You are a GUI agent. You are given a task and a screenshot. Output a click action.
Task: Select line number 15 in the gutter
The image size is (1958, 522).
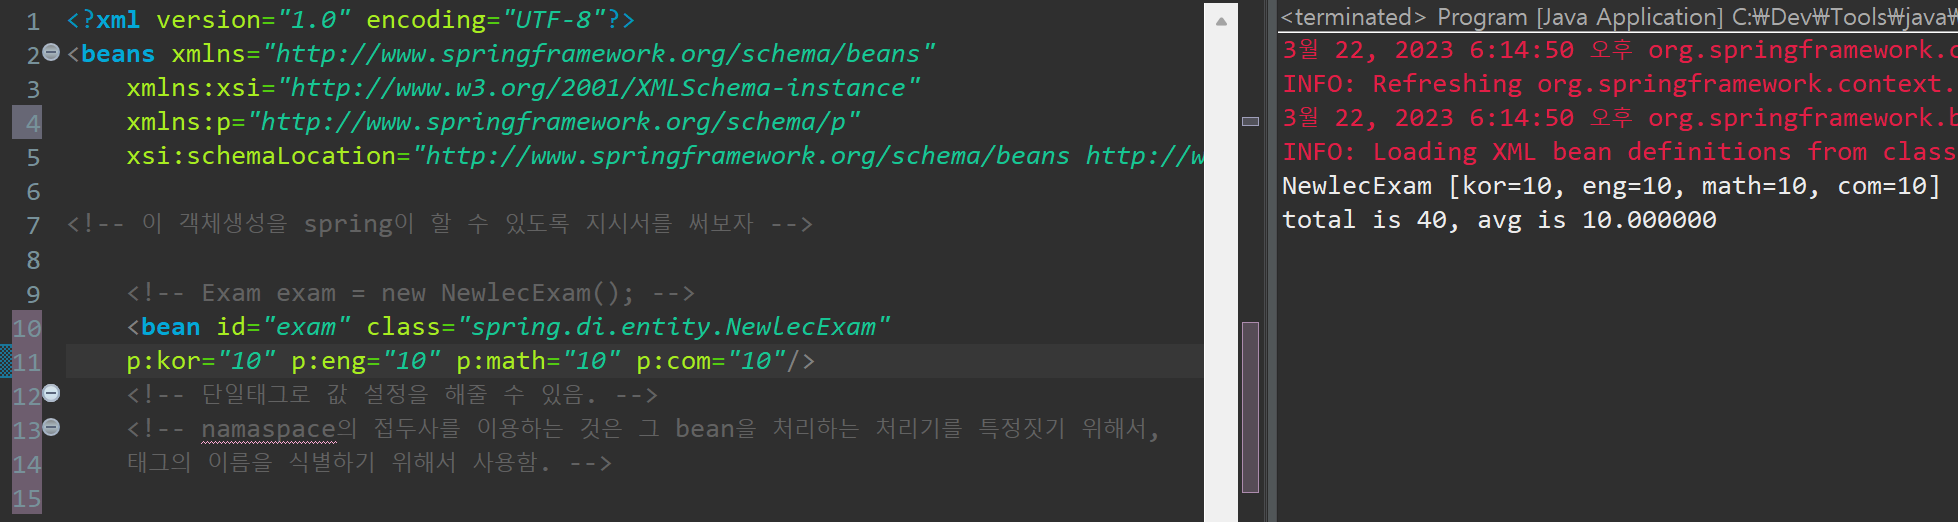tap(27, 498)
